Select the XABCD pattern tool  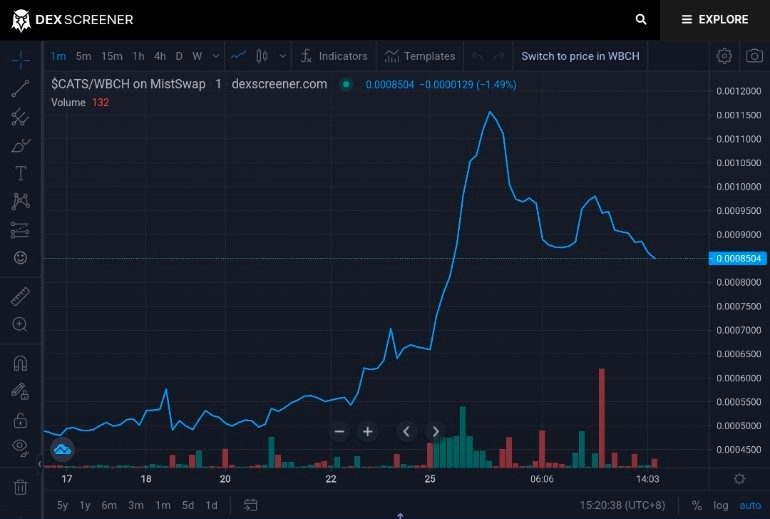coord(21,201)
